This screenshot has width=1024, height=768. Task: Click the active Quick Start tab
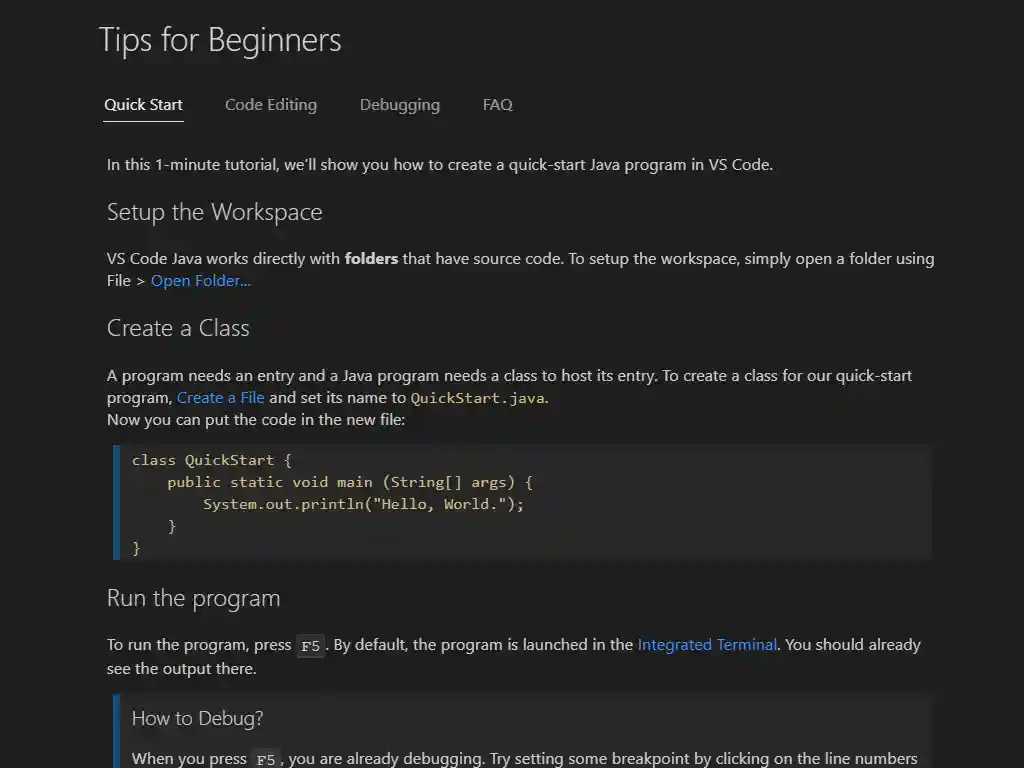coord(143,104)
